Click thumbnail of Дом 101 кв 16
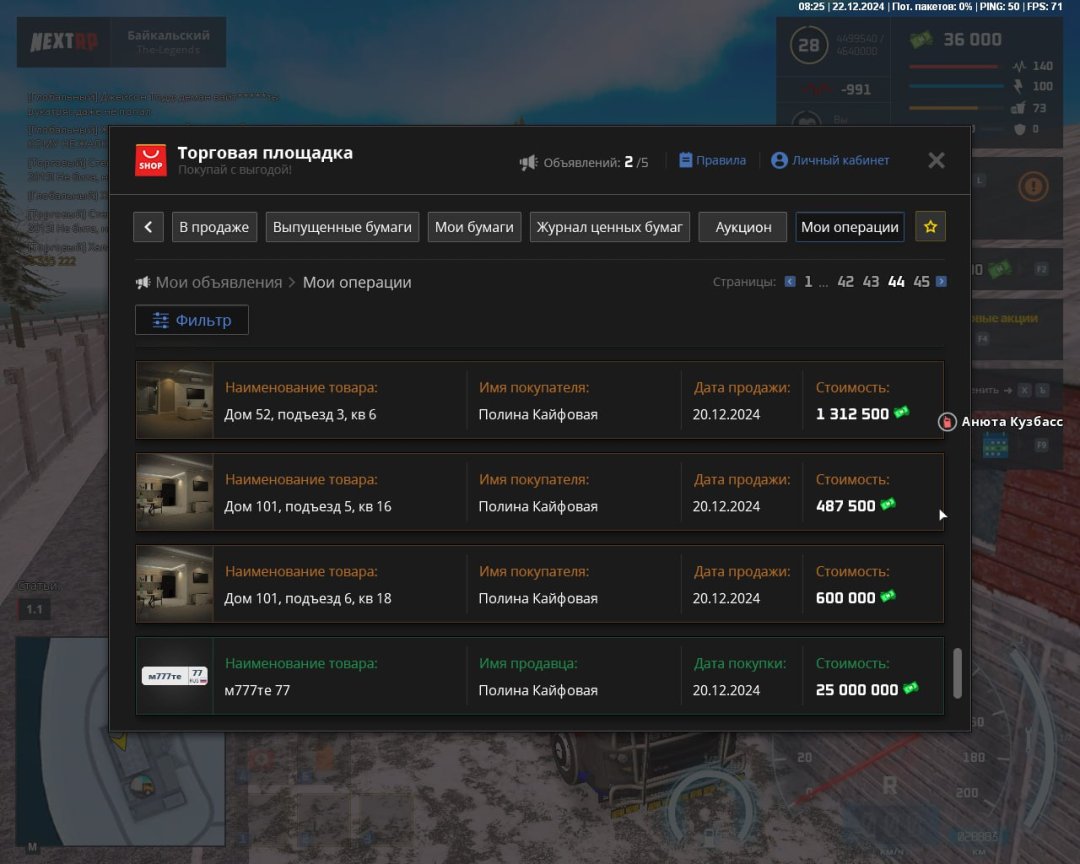The width and height of the screenshot is (1080, 864). [x=175, y=492]
